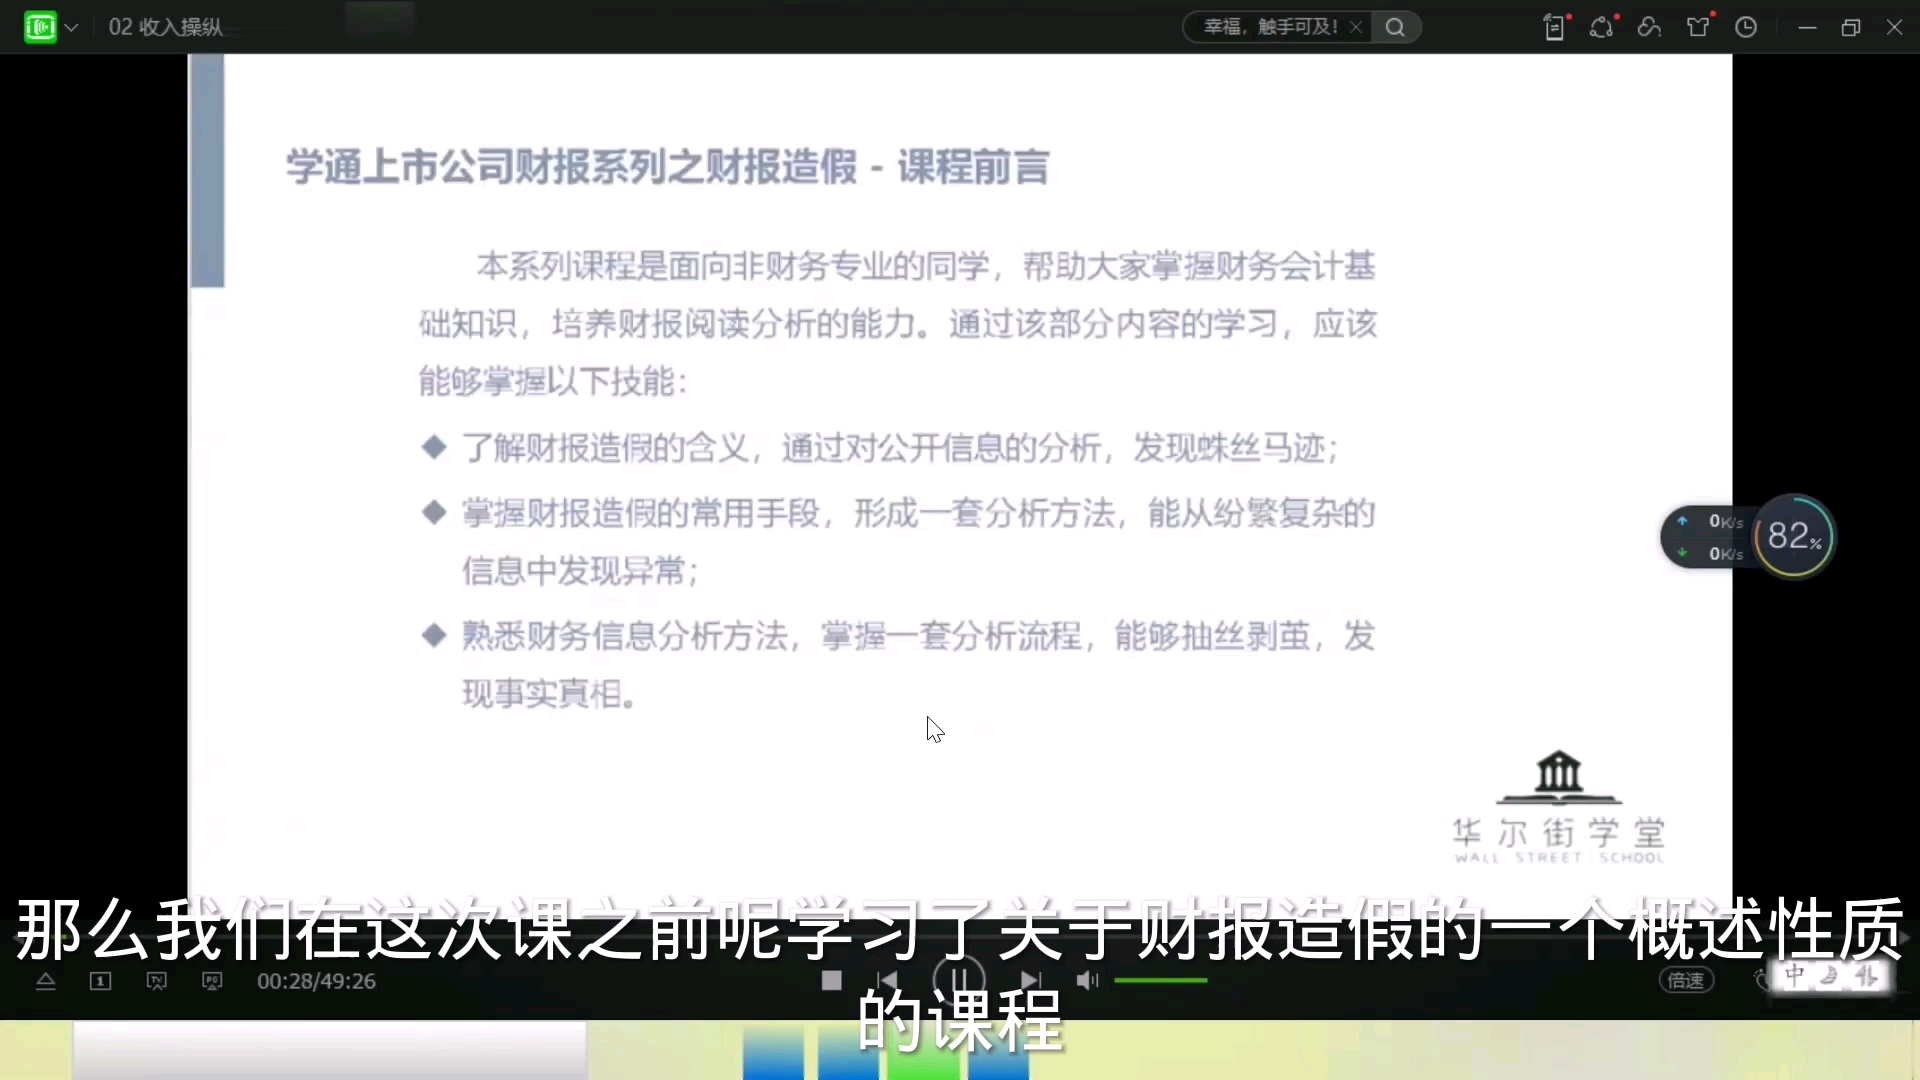Adjust the green volume slider
This screenshot has width=1920, height=1080.
[x=1161, y=981]
